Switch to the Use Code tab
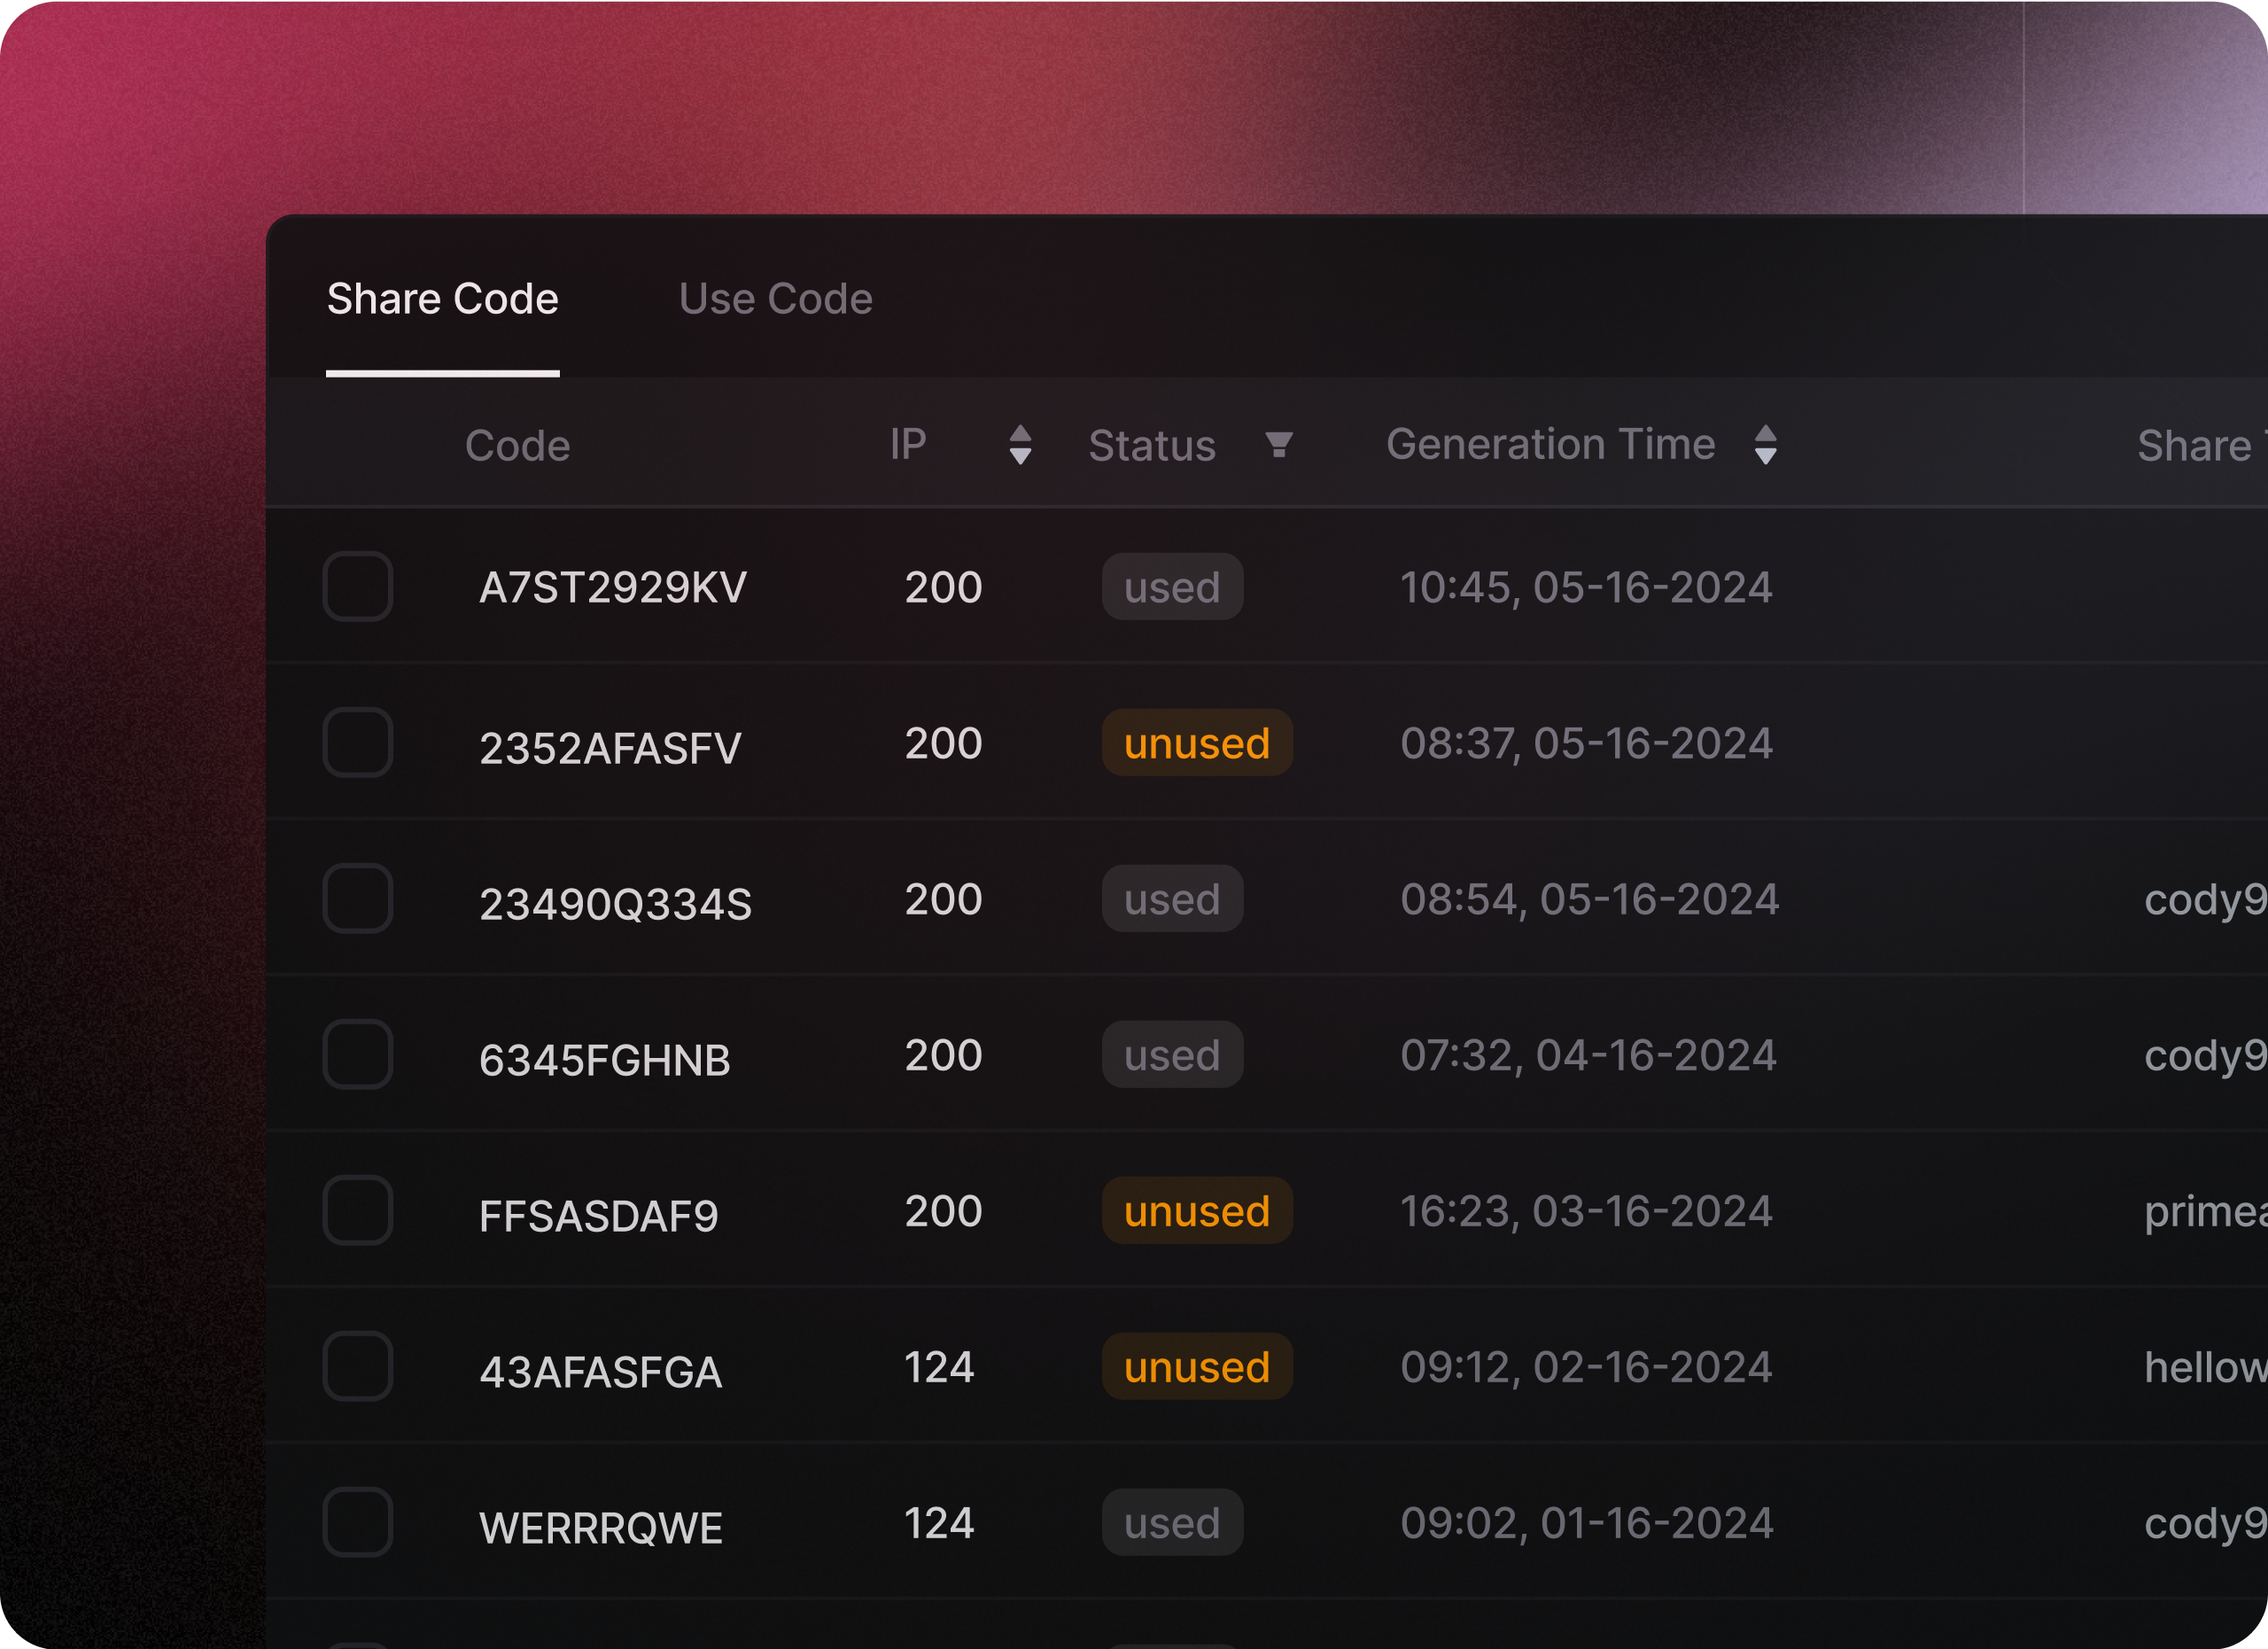 pyautogui.click(x=774, y=298)
